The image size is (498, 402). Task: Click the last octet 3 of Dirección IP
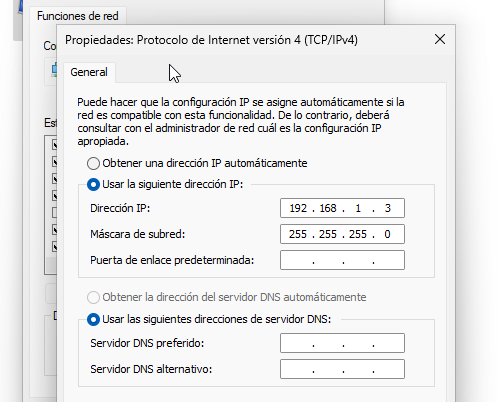388,208
